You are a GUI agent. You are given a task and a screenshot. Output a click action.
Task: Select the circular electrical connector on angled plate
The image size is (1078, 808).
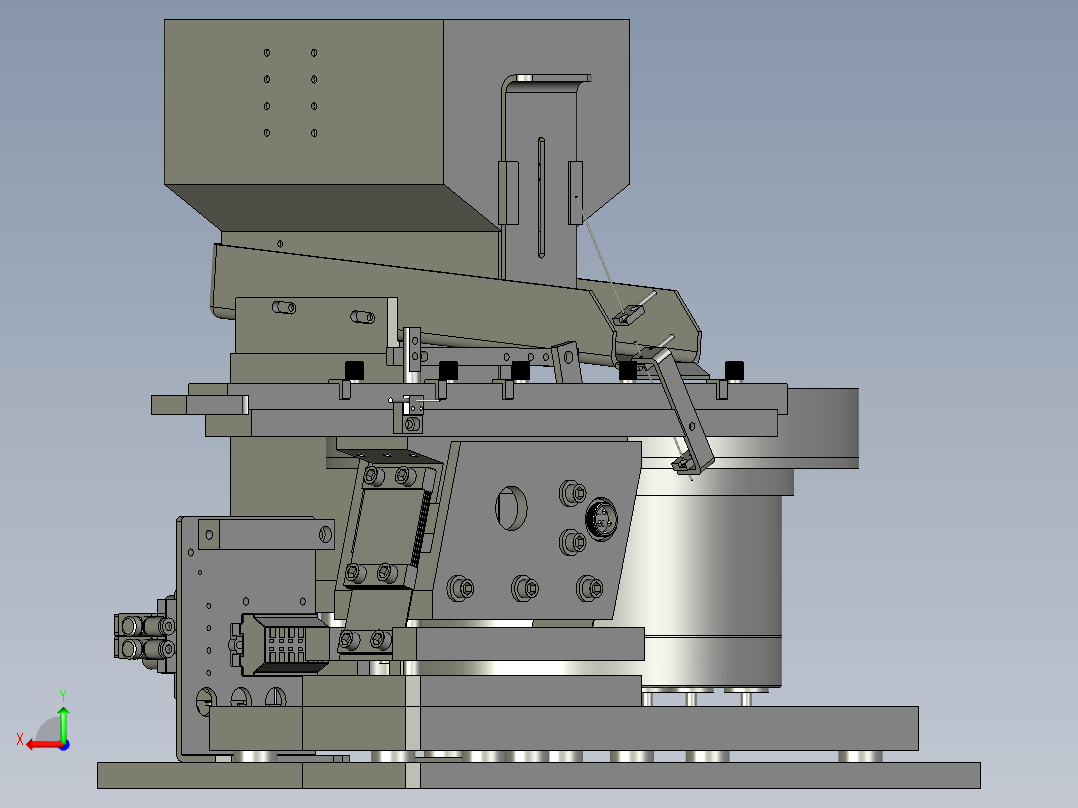coord(601,519)
